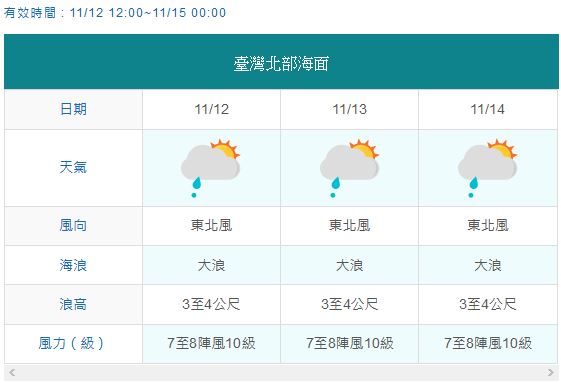
Task: Select the 11/14 date cell
Action: pos(488,109)
